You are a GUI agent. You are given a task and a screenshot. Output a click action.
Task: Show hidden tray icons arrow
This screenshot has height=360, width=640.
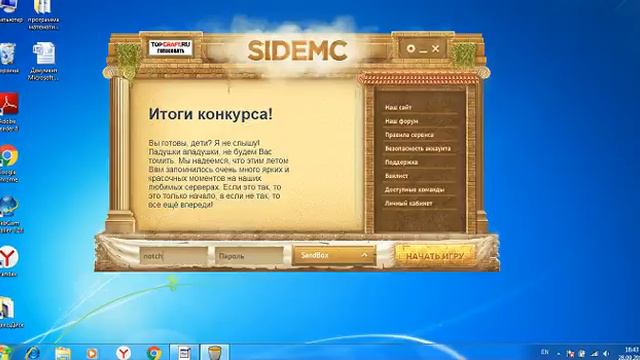(558, 354)
